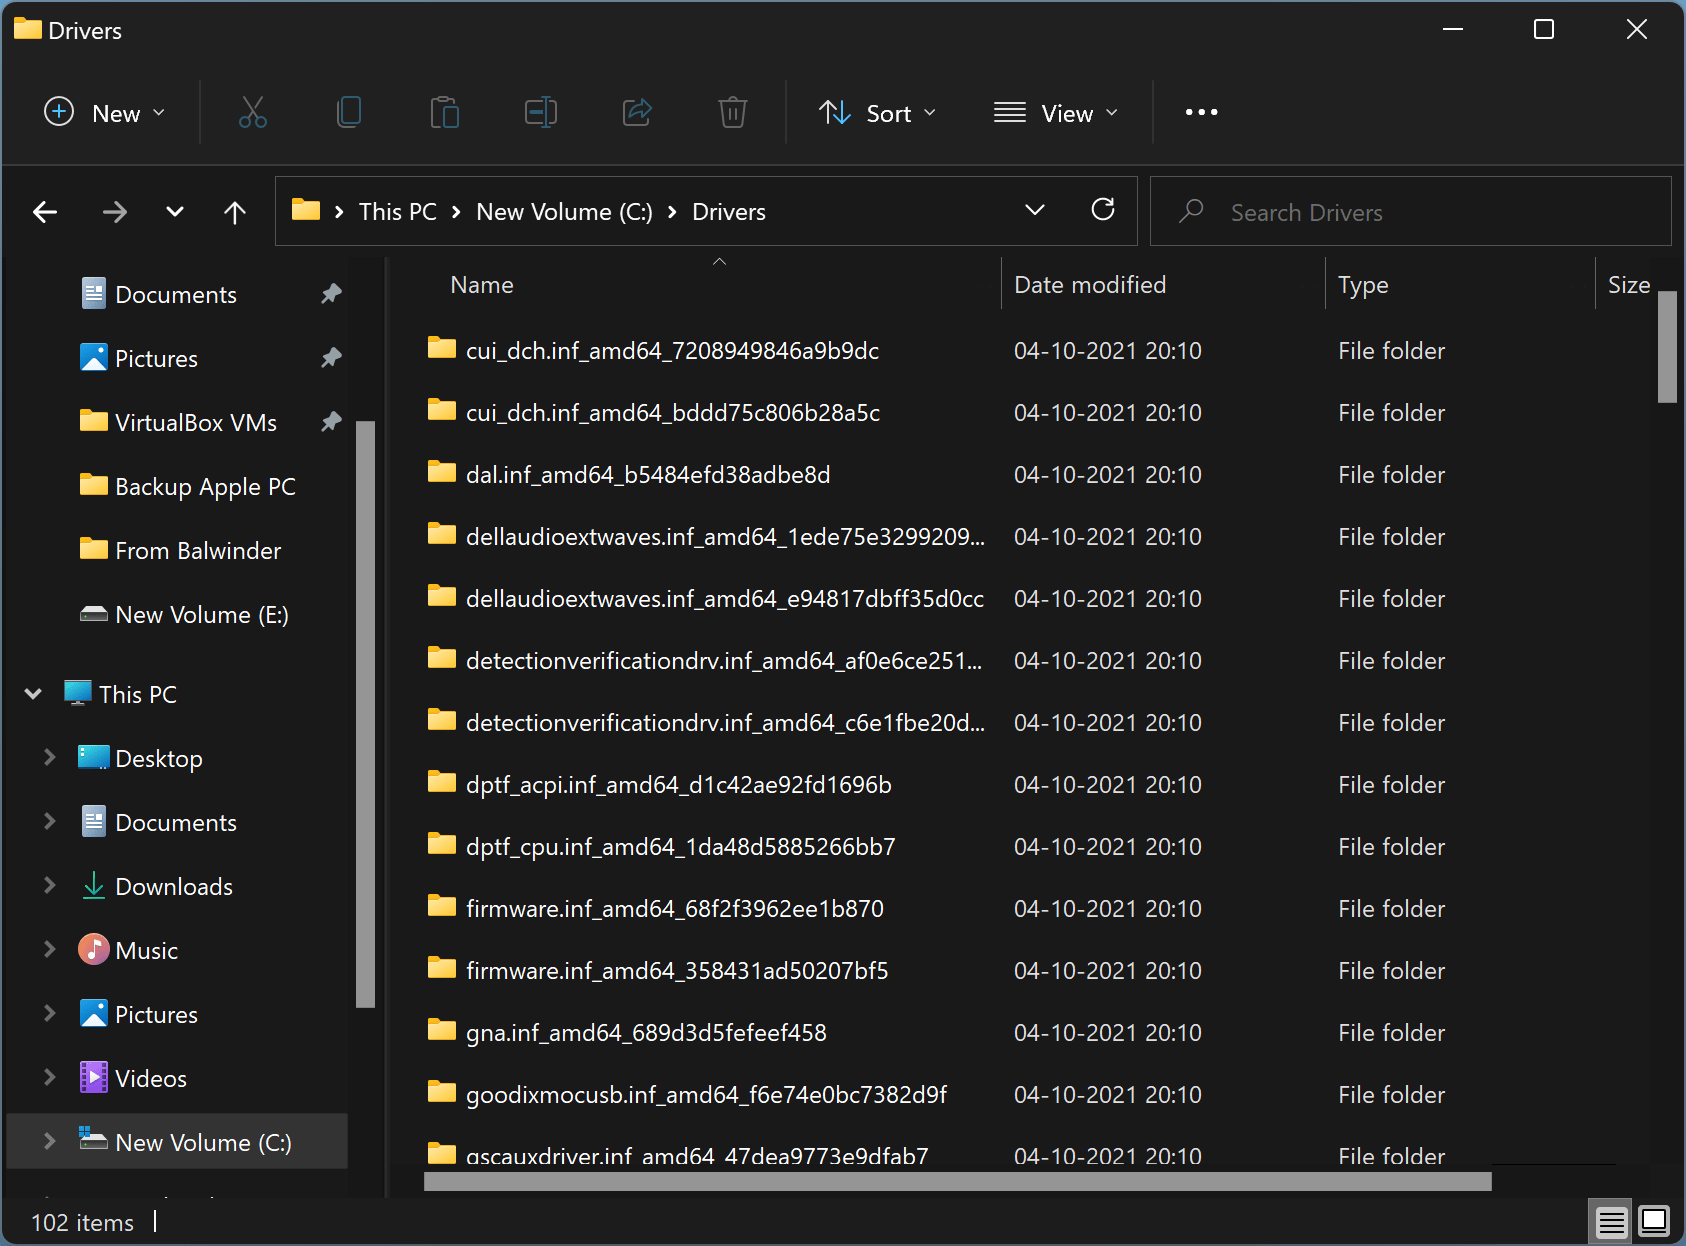The width and height of the screenshot is (1686, 1246).
Task: Open This PC from the breadcrumb bar
Action: coord(396,211)
